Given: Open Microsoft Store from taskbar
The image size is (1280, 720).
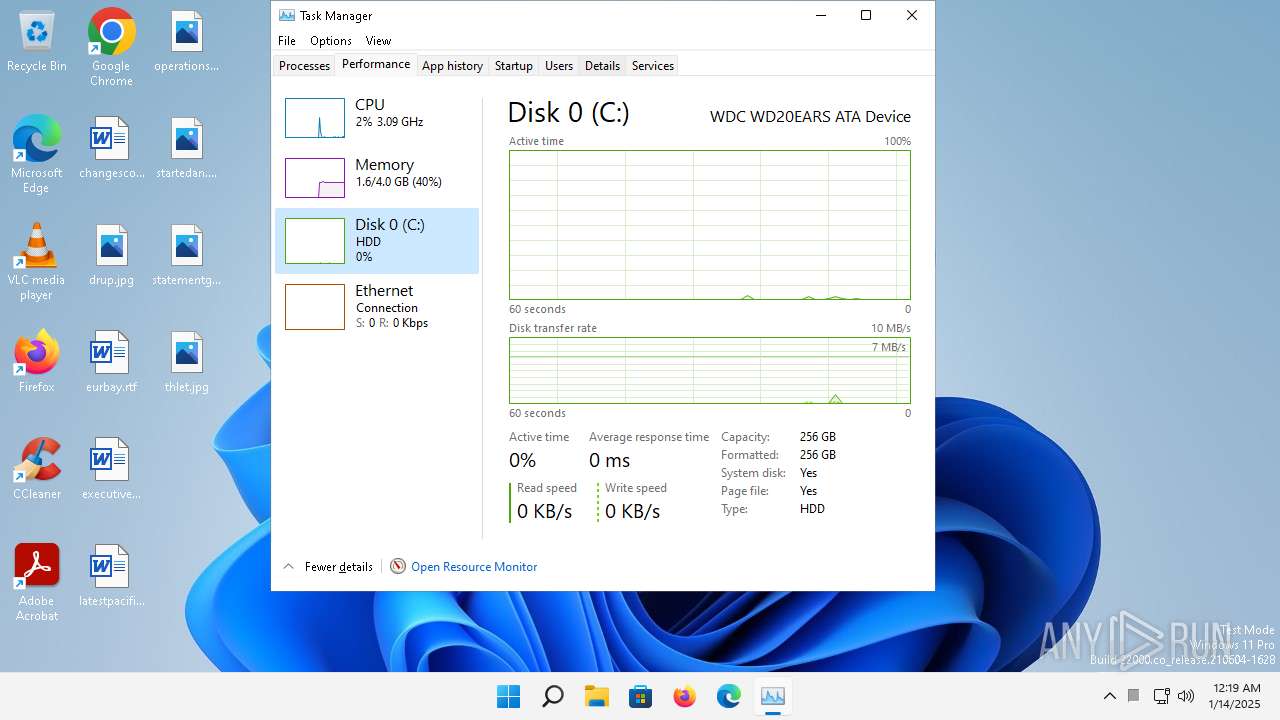Looking at the screenshot, I should [x=640, y=696].
